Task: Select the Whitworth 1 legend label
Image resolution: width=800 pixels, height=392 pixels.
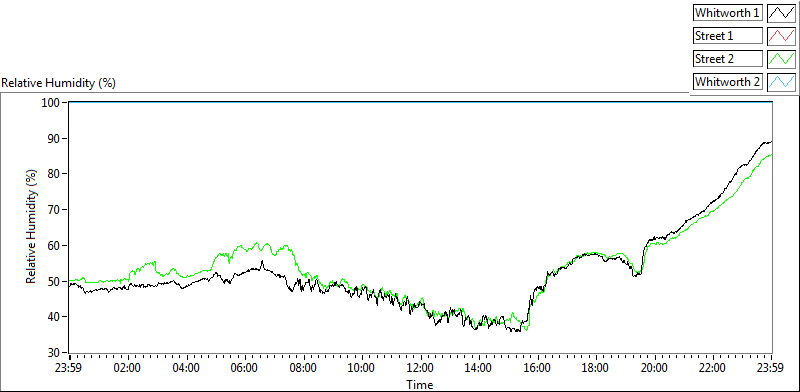Action: [728, 13]
